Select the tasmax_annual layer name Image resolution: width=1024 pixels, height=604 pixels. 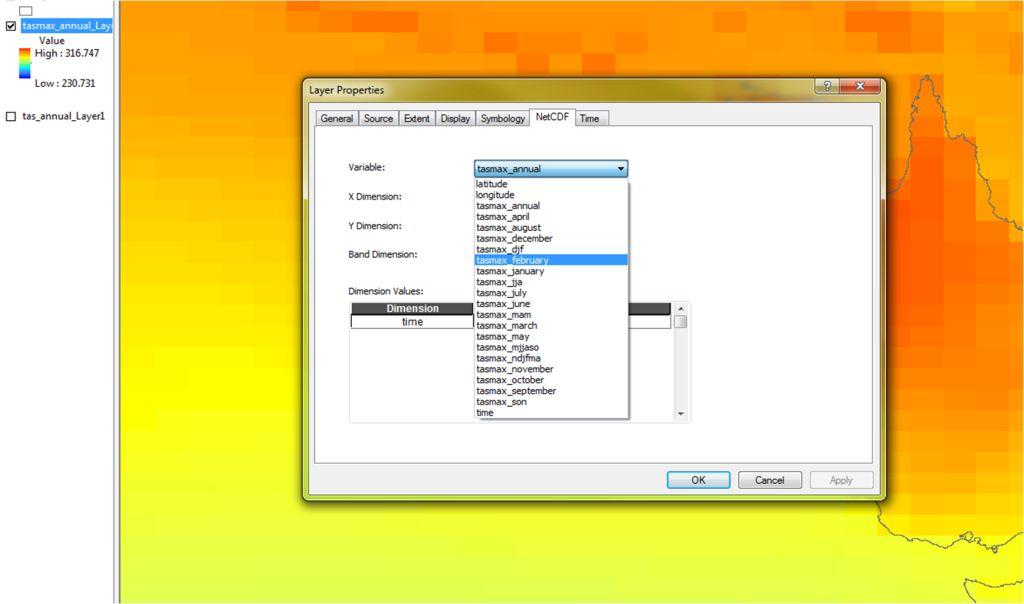66,26
